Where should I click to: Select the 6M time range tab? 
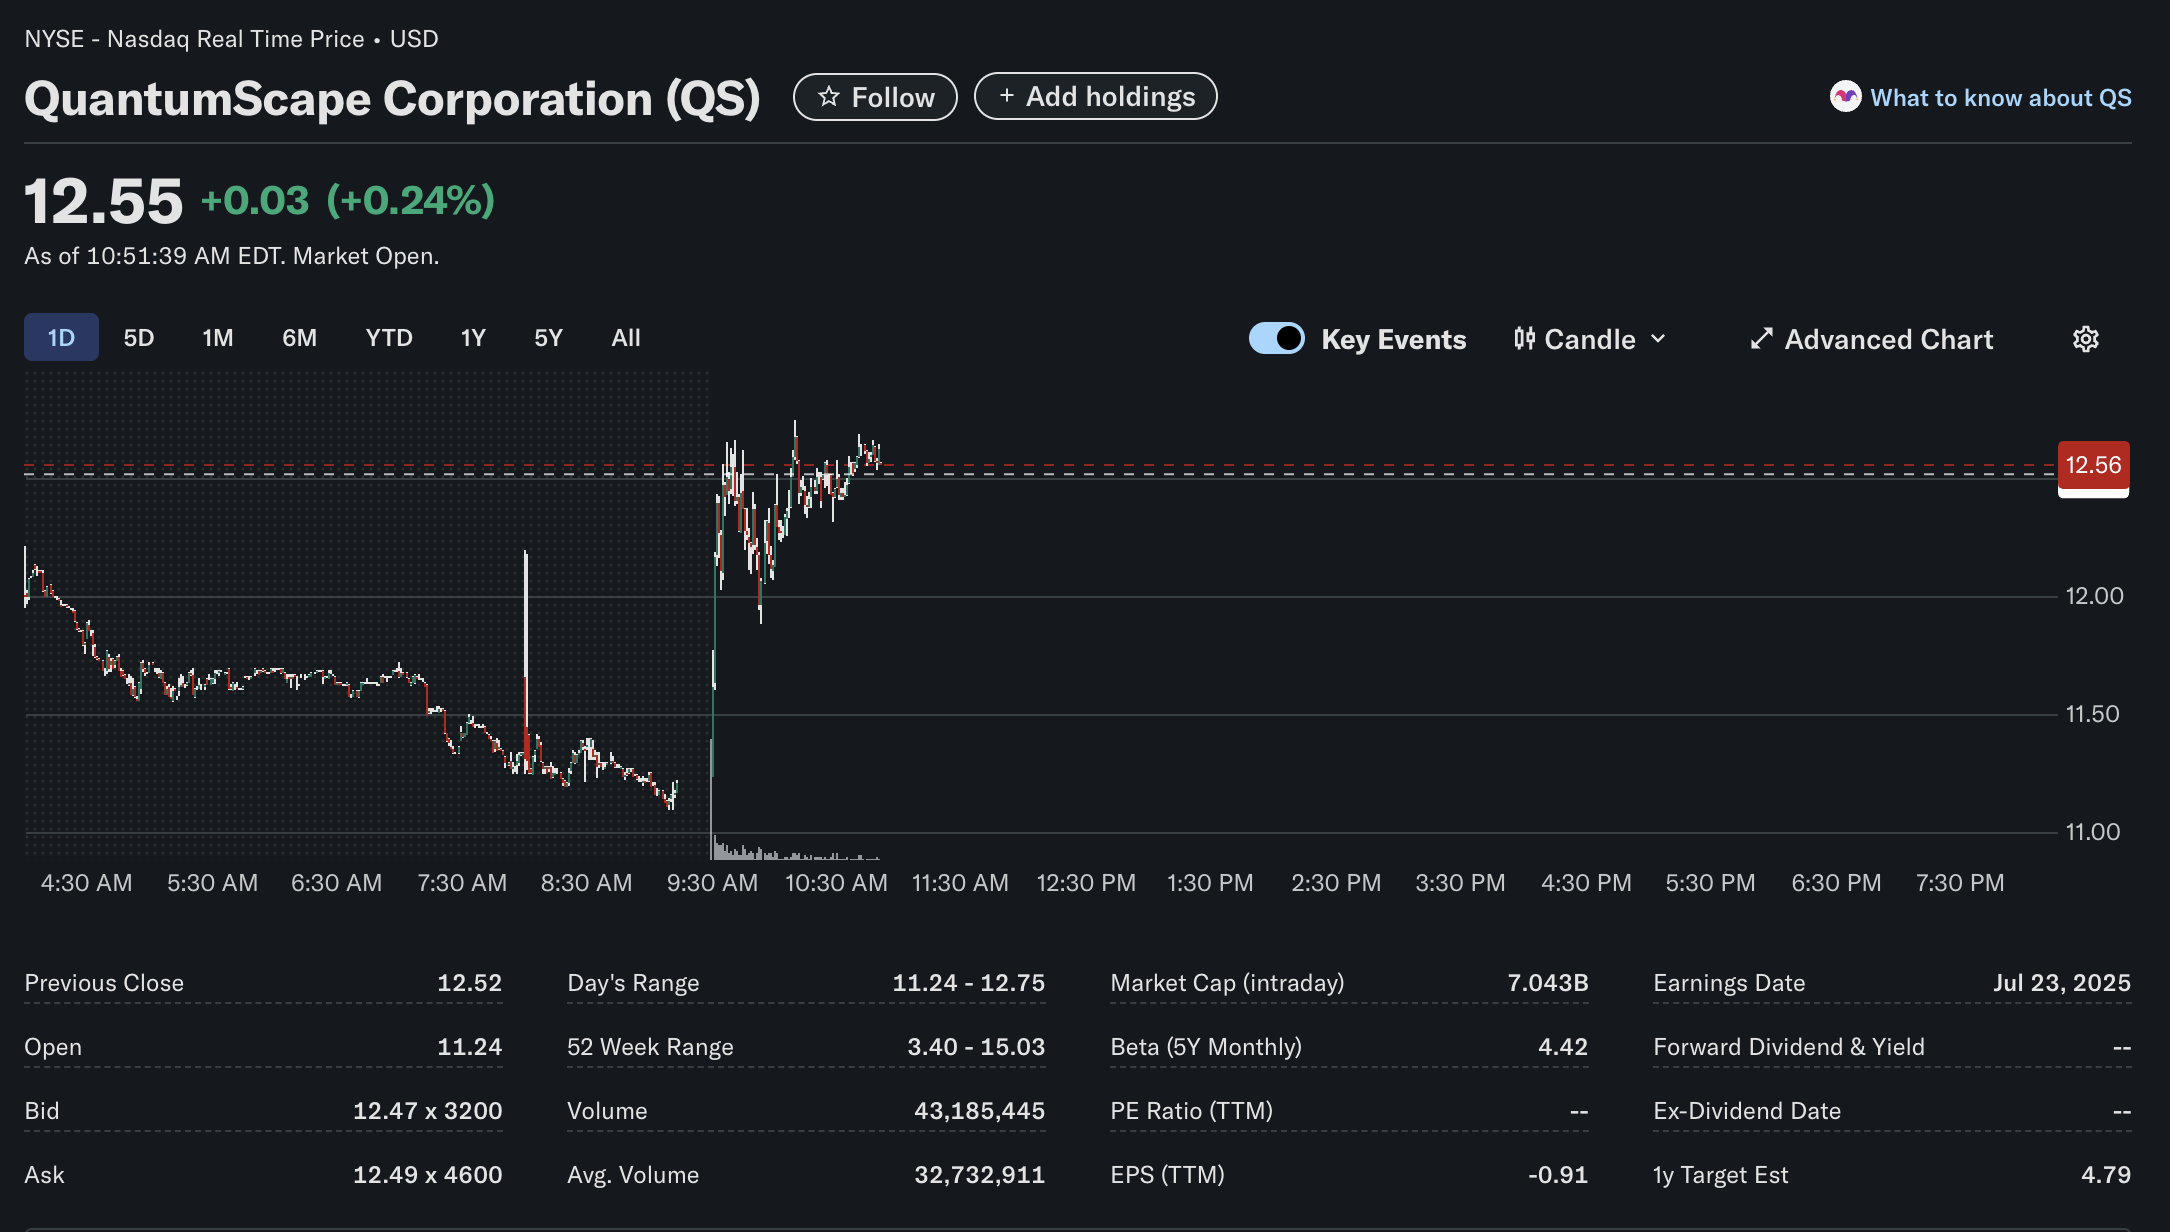[x=299, y=338]
